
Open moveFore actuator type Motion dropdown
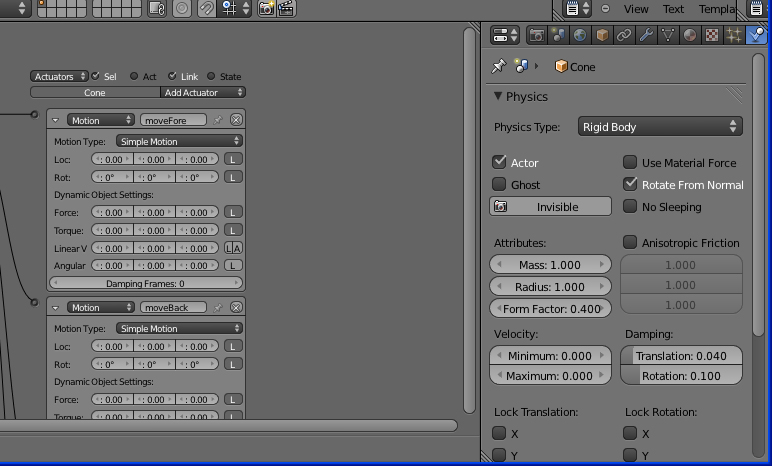[x=100, y=120]
